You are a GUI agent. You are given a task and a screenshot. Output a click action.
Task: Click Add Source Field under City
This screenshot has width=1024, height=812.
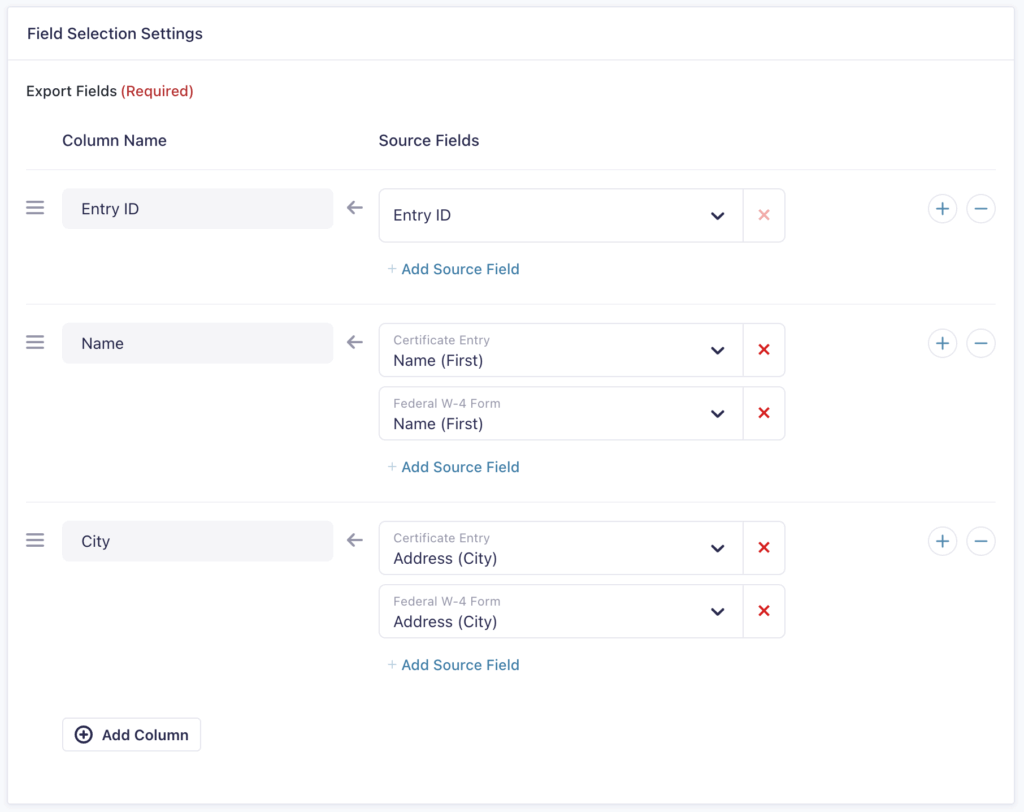[453, 665]
